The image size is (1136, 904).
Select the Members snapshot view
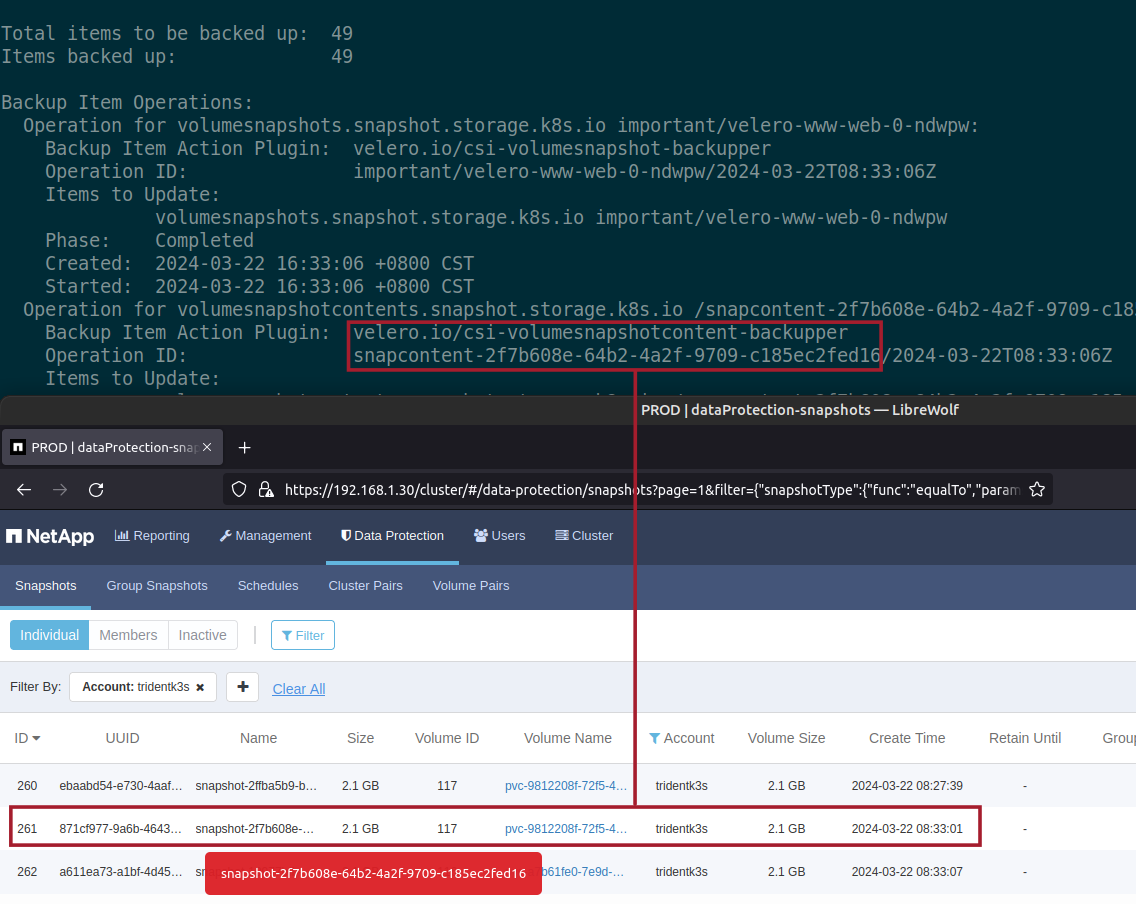[128, 635]
